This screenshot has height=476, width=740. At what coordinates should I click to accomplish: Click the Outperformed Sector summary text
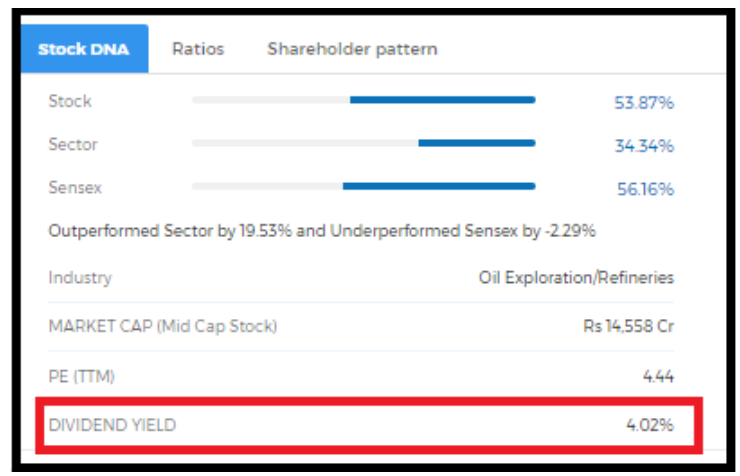pyautogui.click(x=322, y=231)
